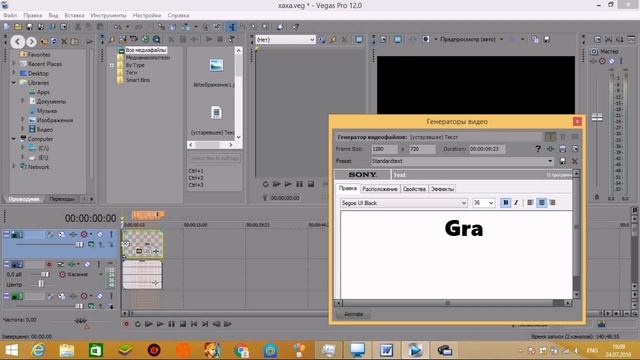
Task: Open the font size dropdown showing 36
Action: point(491,203)
